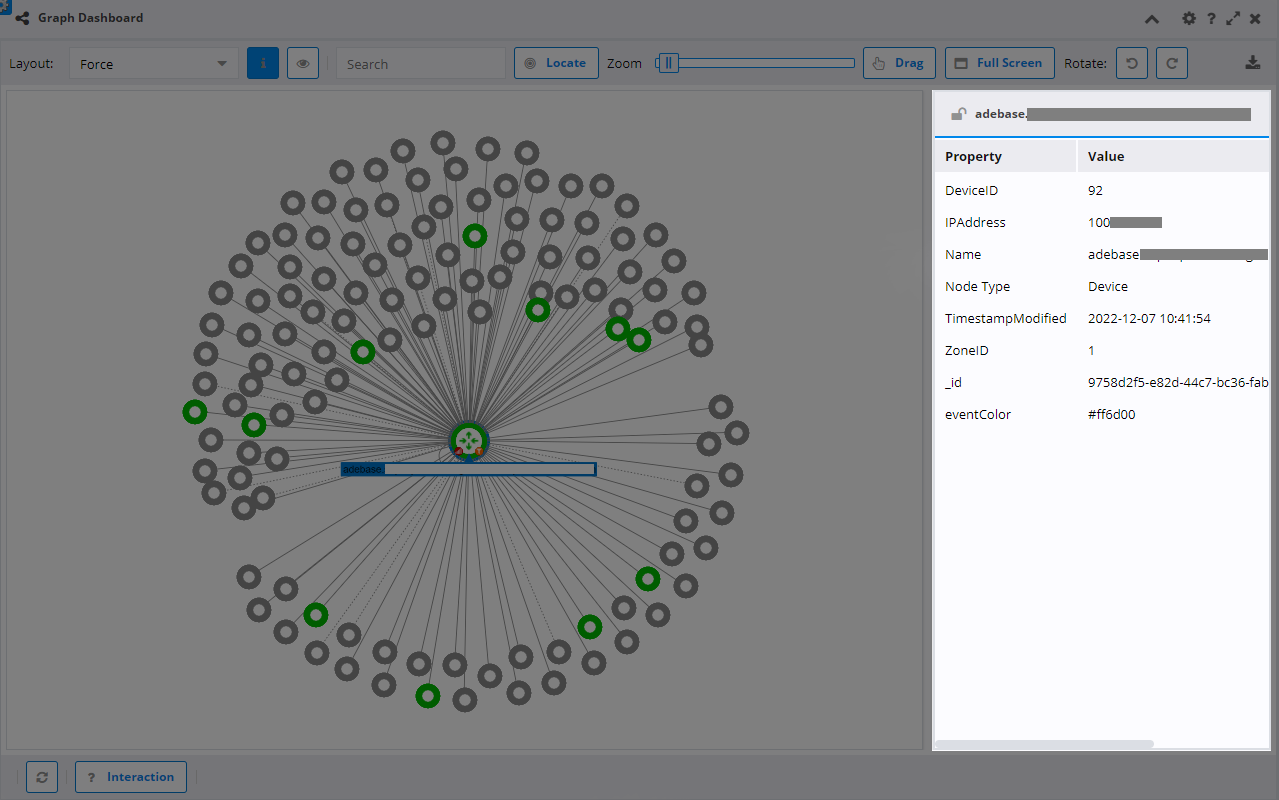The image size is (1279, 800).
Task: Toggle the blue info panel button
Action: click(x=263, y=63)
